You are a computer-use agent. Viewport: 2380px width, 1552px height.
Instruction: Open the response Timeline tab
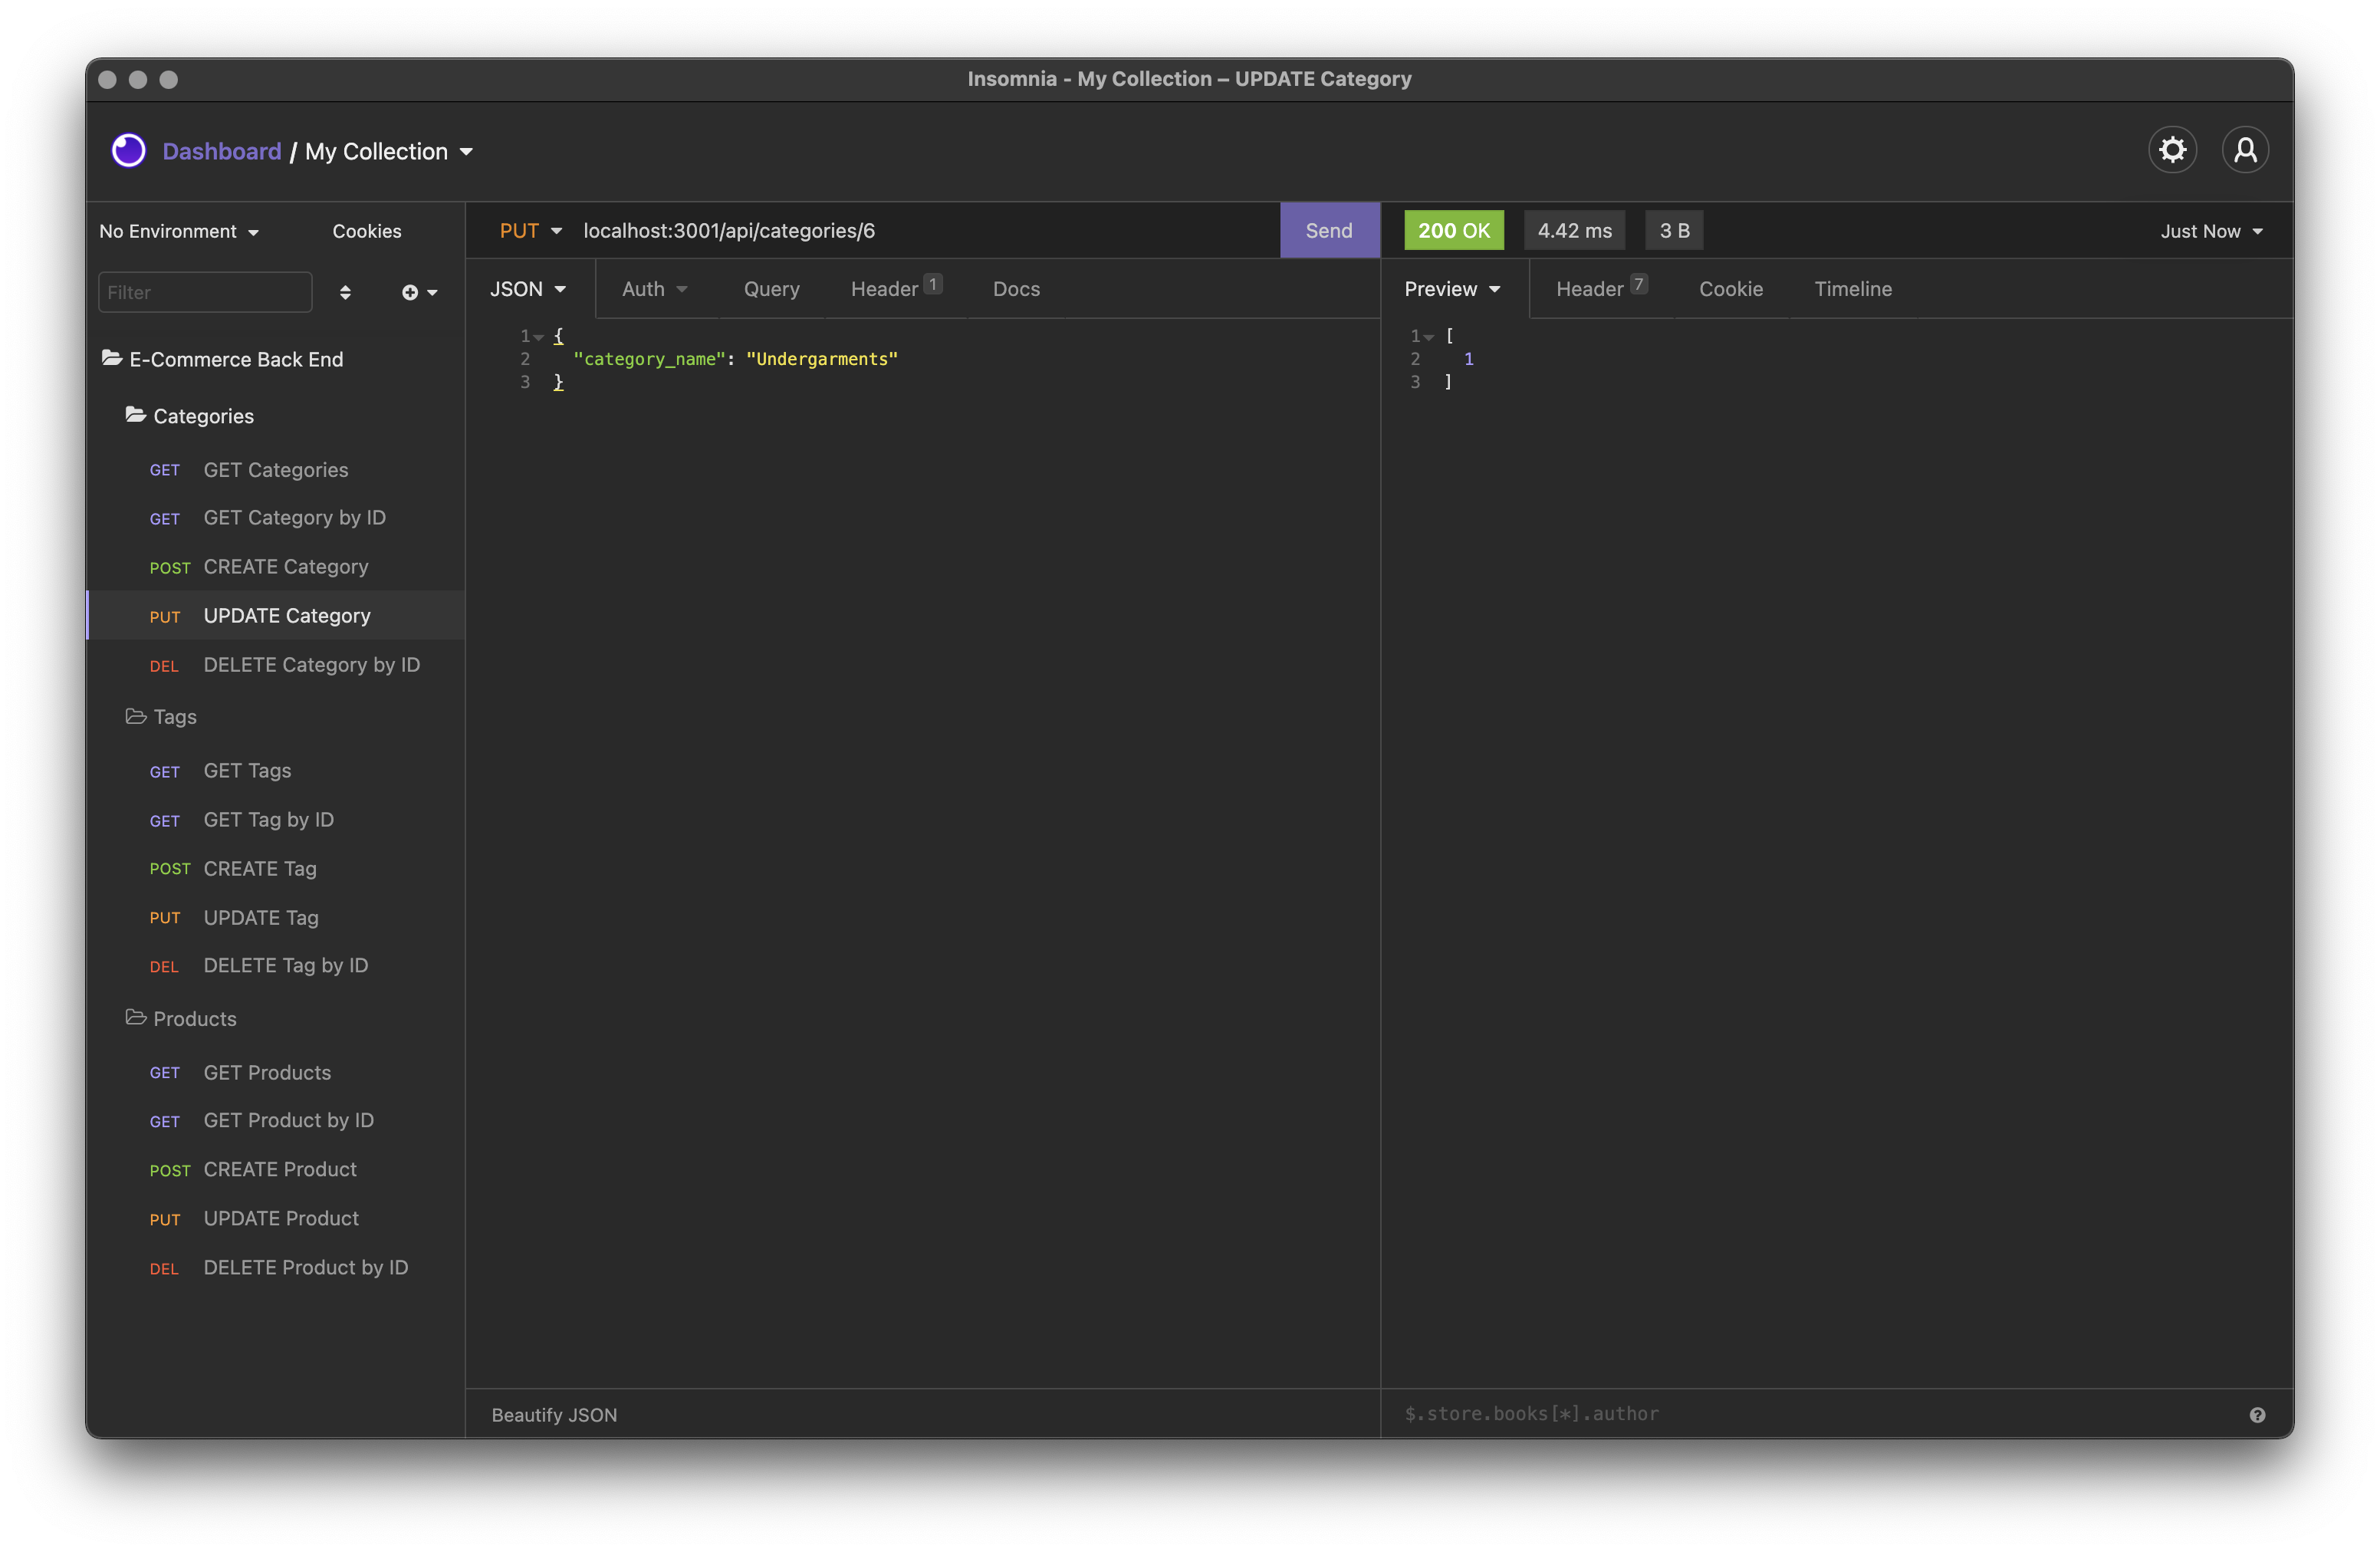pyautogui.click(x=1852, y=289)
